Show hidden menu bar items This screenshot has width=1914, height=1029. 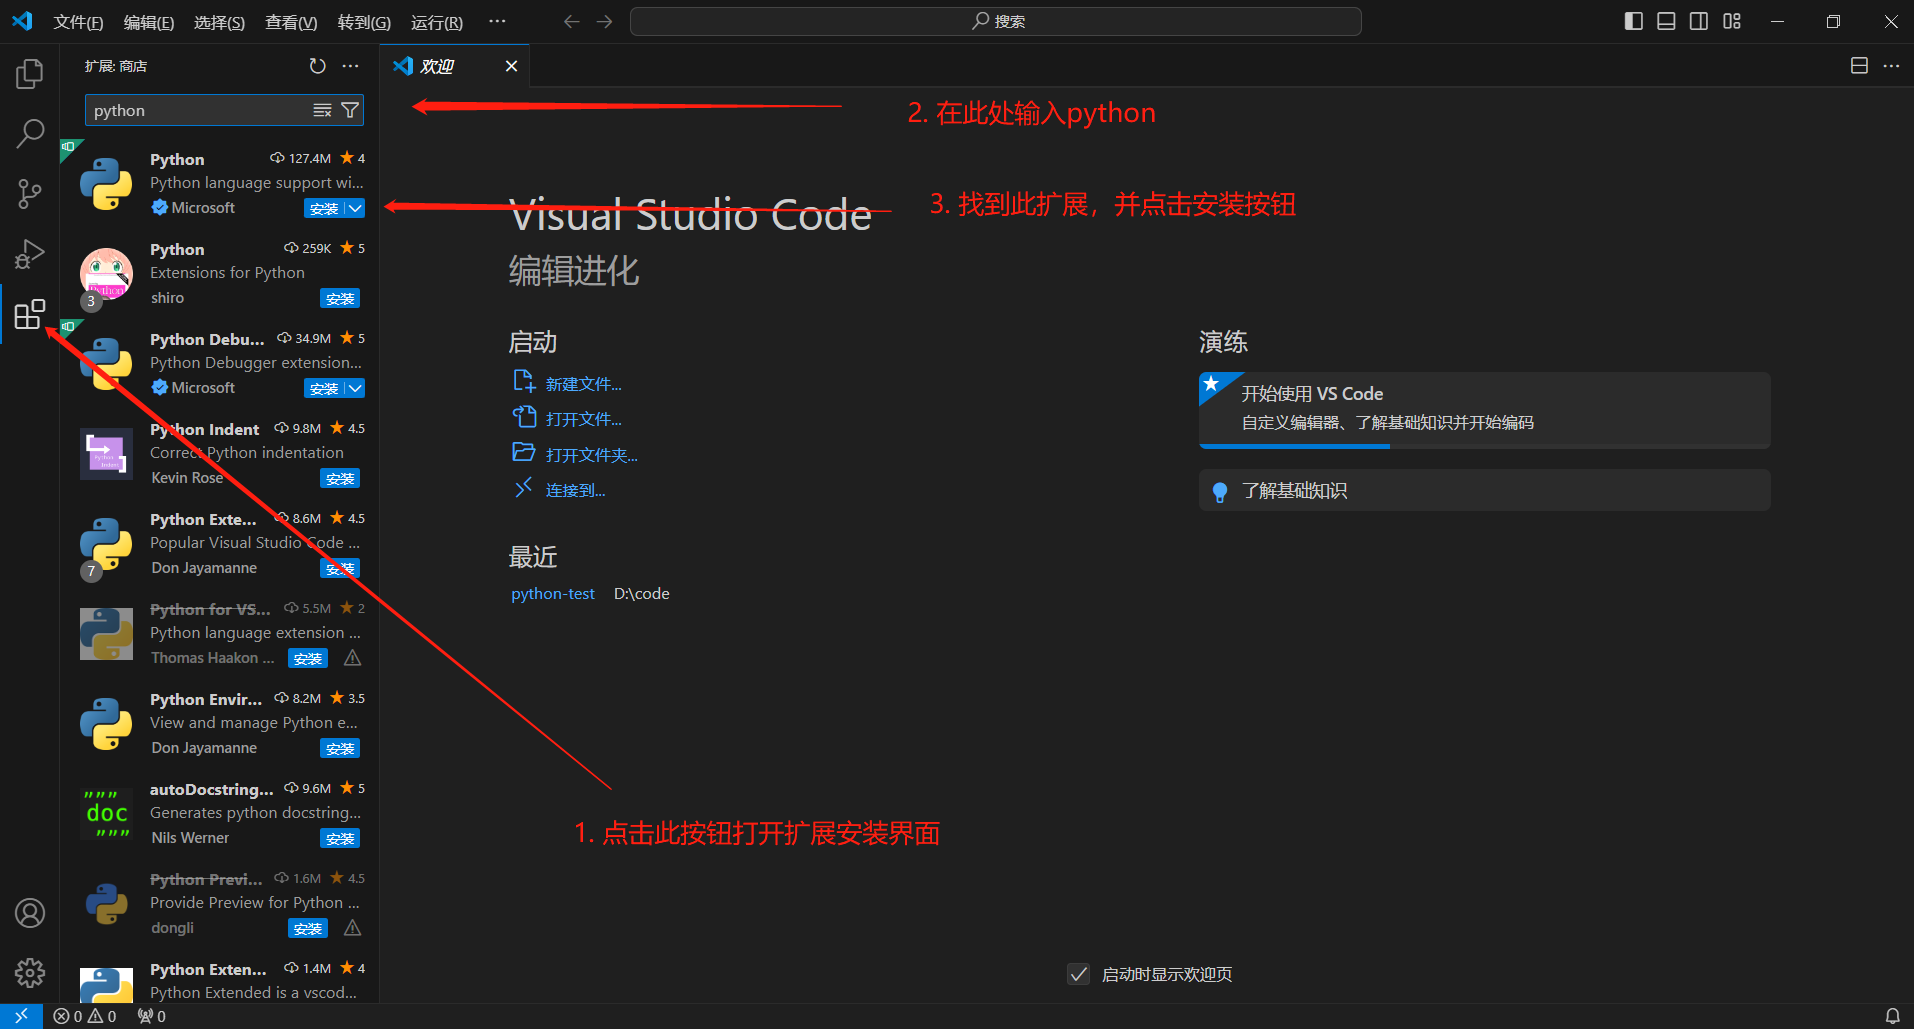(497, 21)
